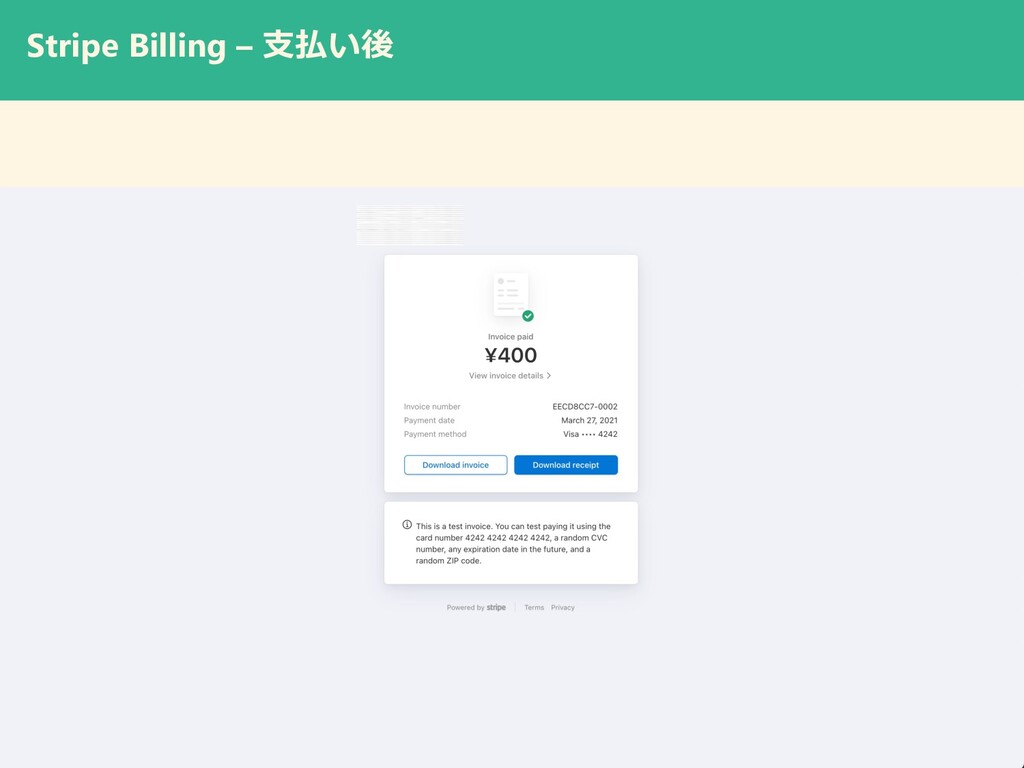Select invoice number EECD8CC7-0002
Screen dimensions: 1024x768
[x=584, y=406]
